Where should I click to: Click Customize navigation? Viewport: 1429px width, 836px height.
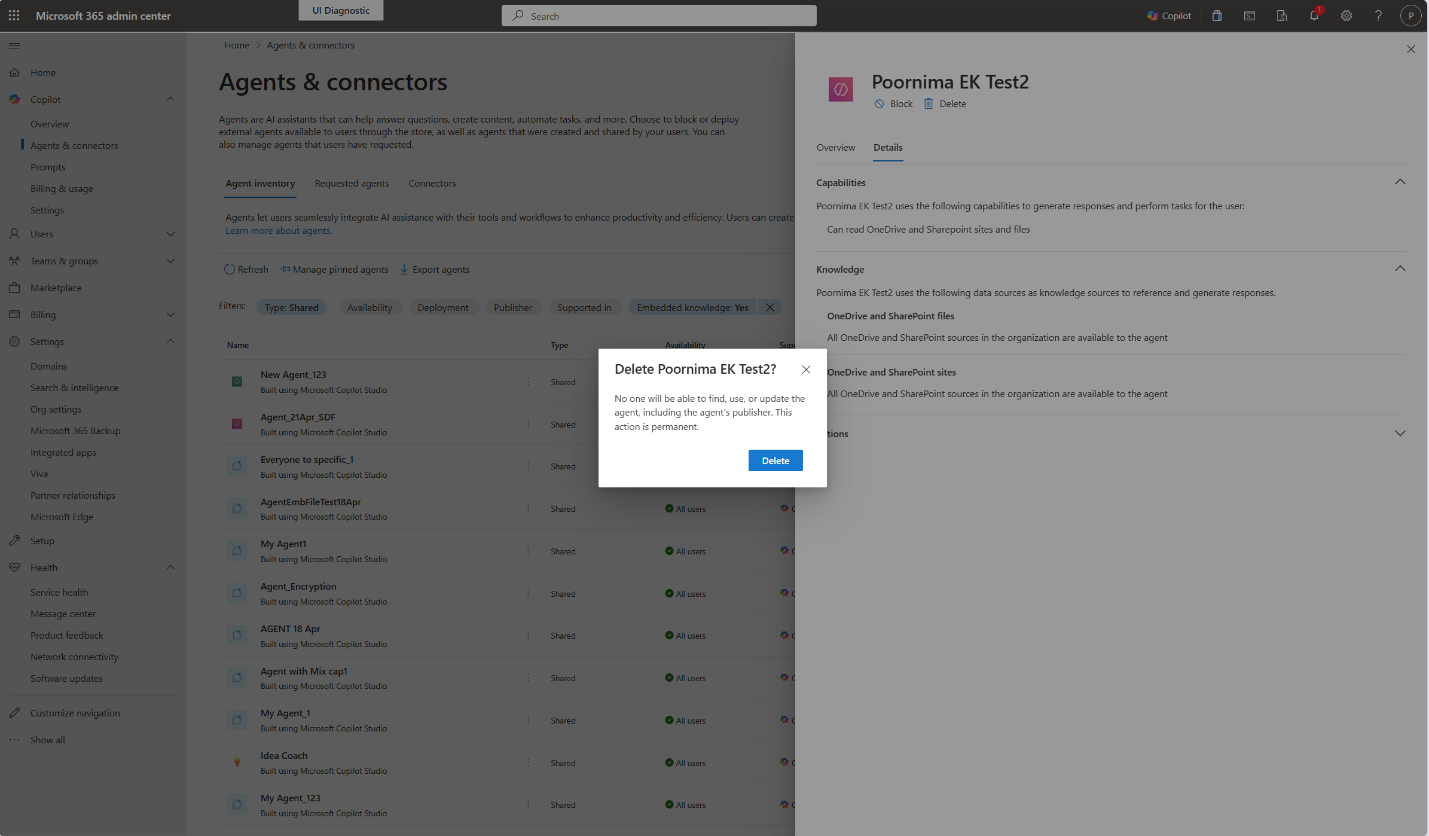click(75, 713)
